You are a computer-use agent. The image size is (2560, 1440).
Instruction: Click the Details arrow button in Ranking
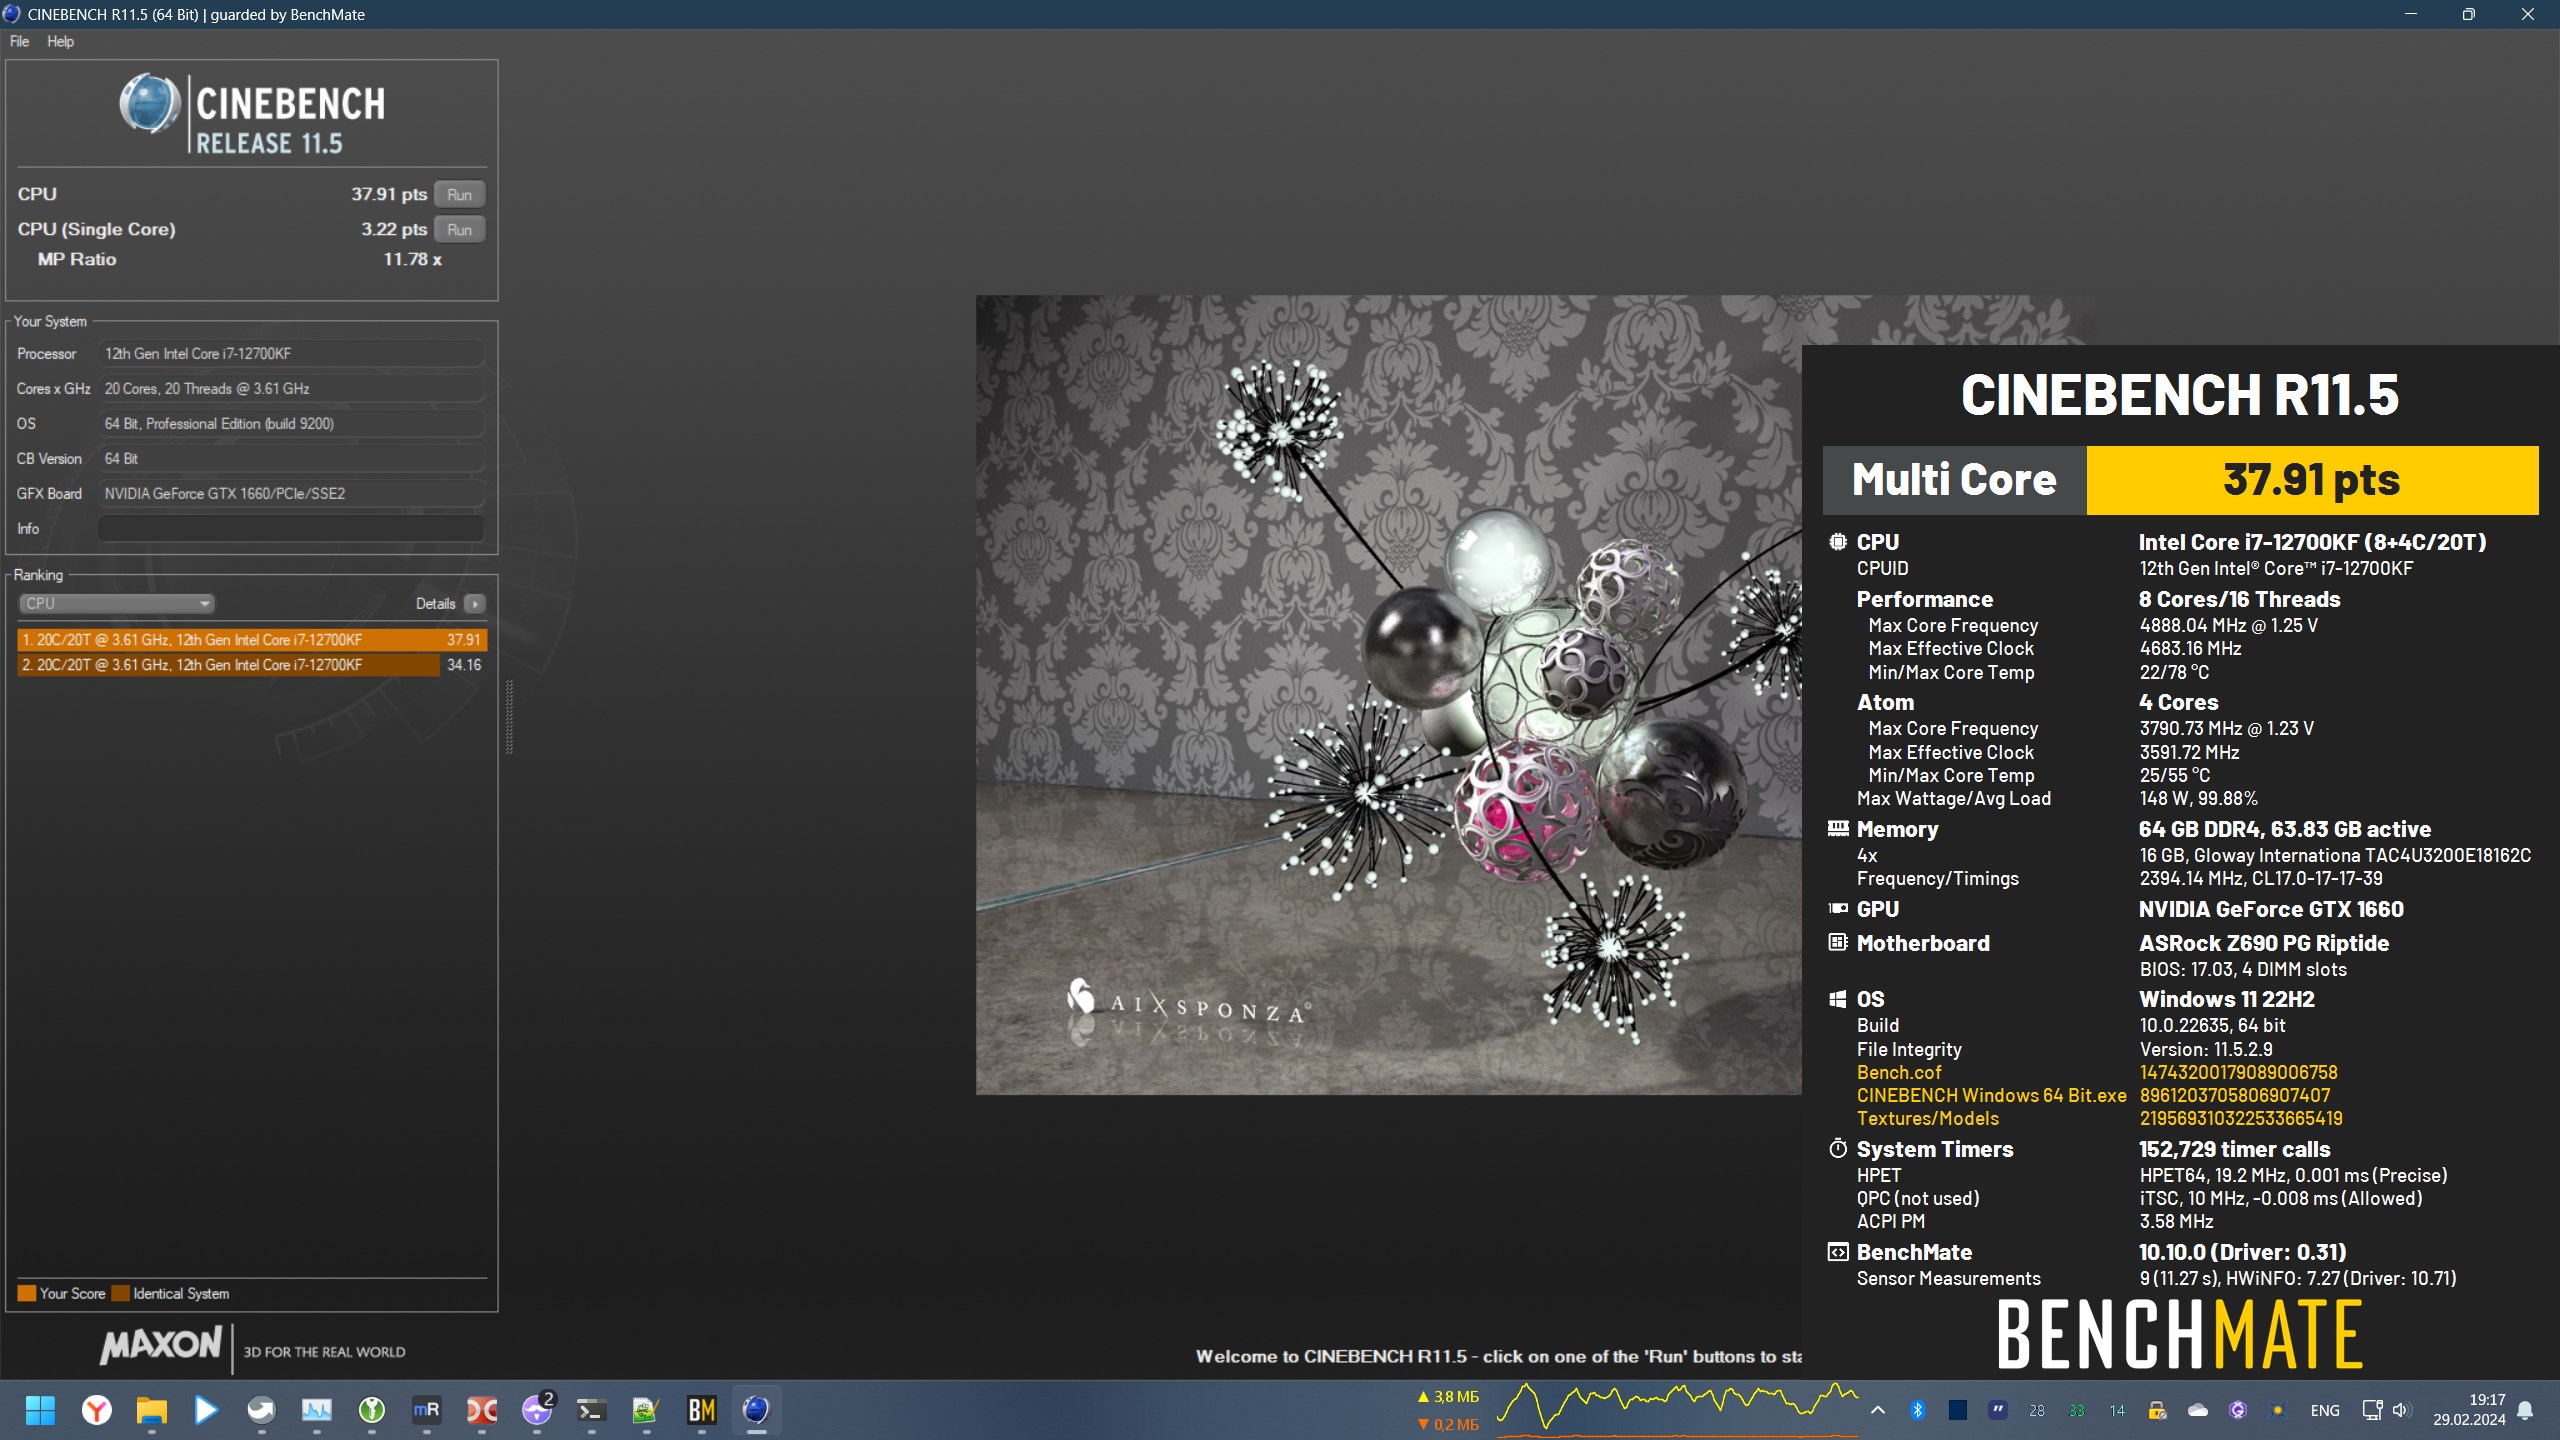[475, 603]
